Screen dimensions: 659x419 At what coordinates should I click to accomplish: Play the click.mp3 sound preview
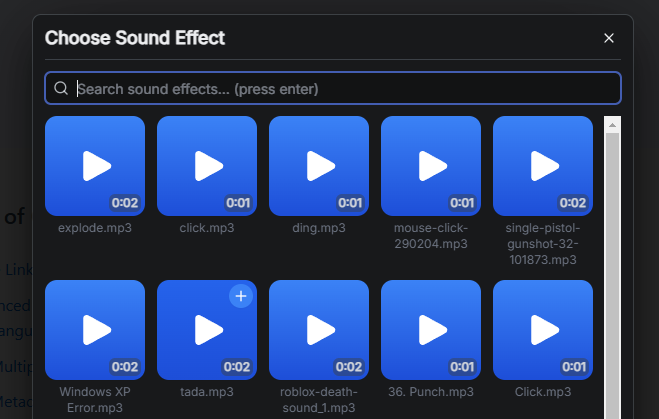(207, 165)
